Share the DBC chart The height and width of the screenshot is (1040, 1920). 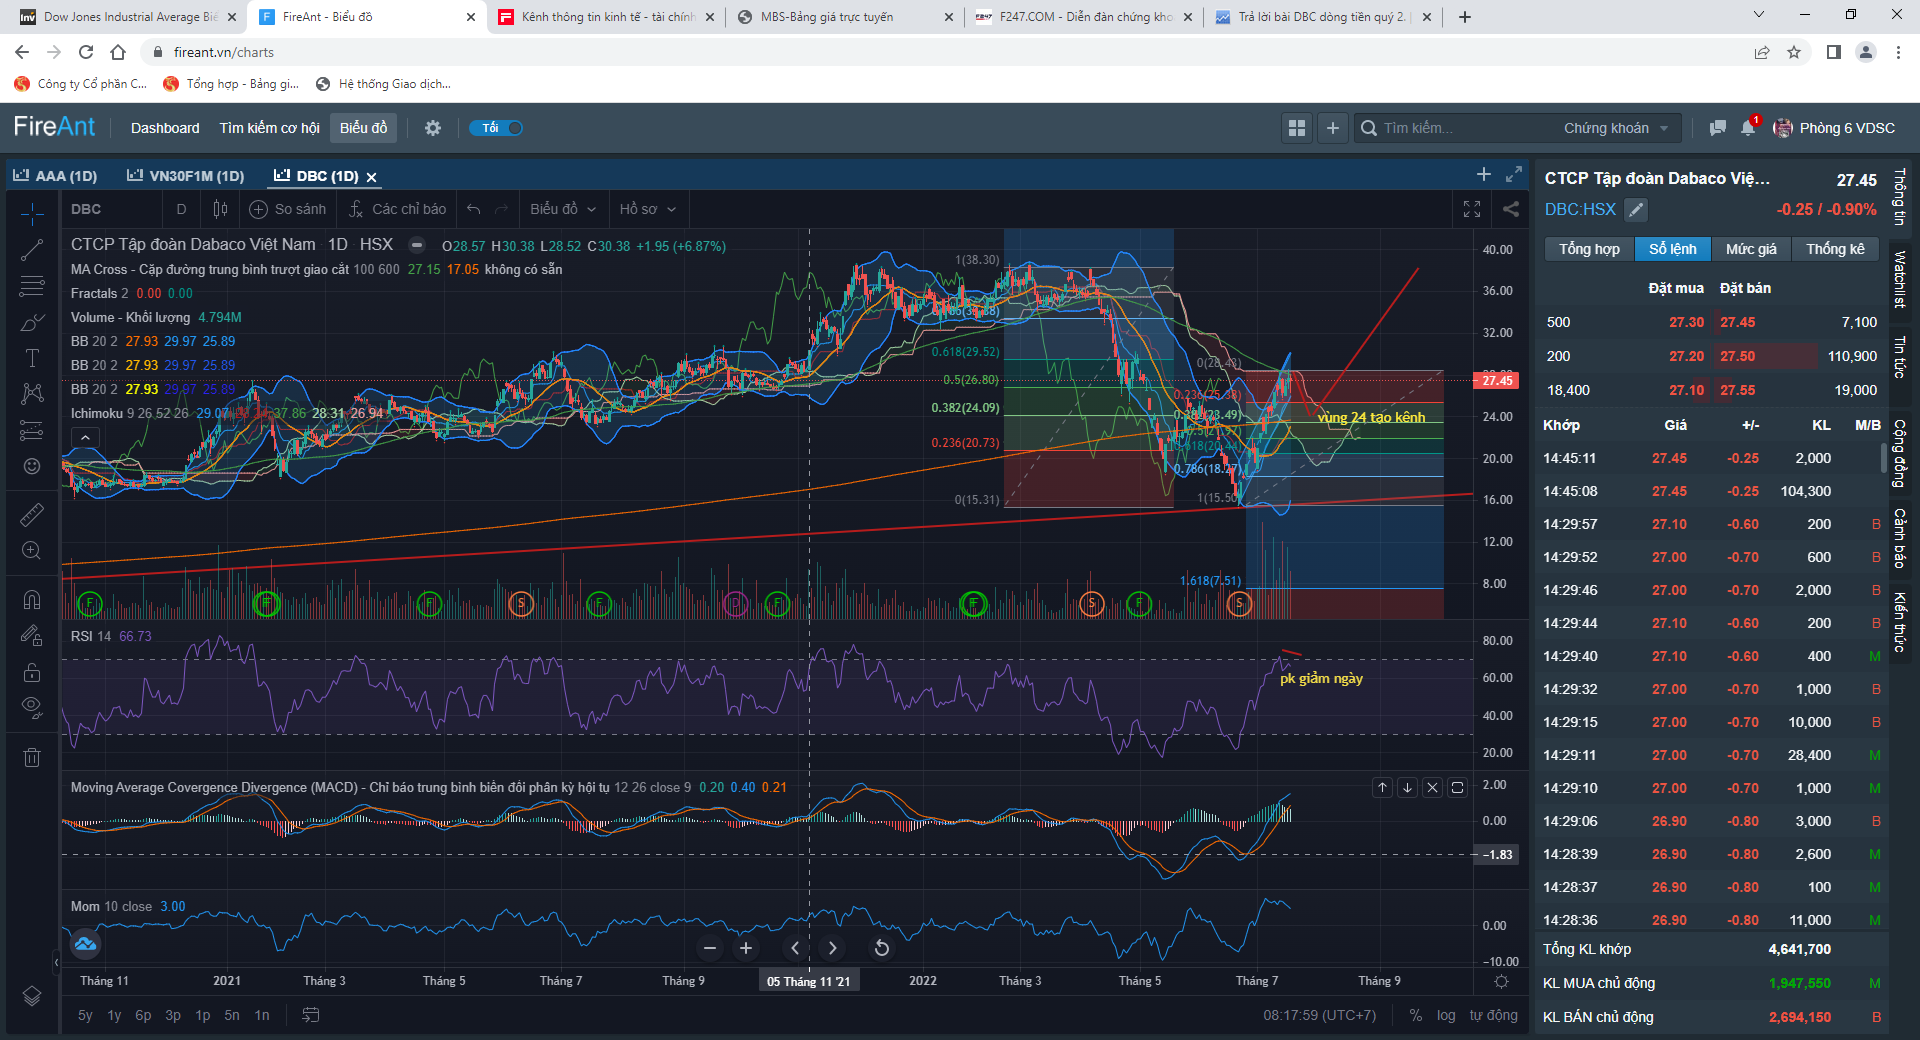(1511, 209)
